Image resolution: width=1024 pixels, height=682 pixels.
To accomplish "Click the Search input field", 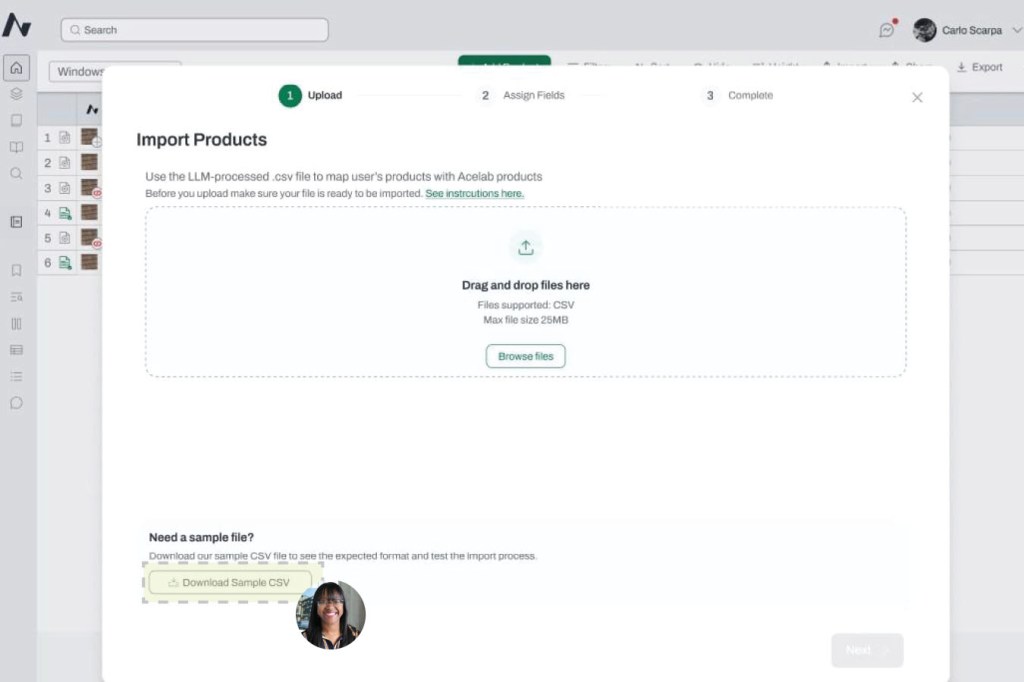I will [195, 30].
